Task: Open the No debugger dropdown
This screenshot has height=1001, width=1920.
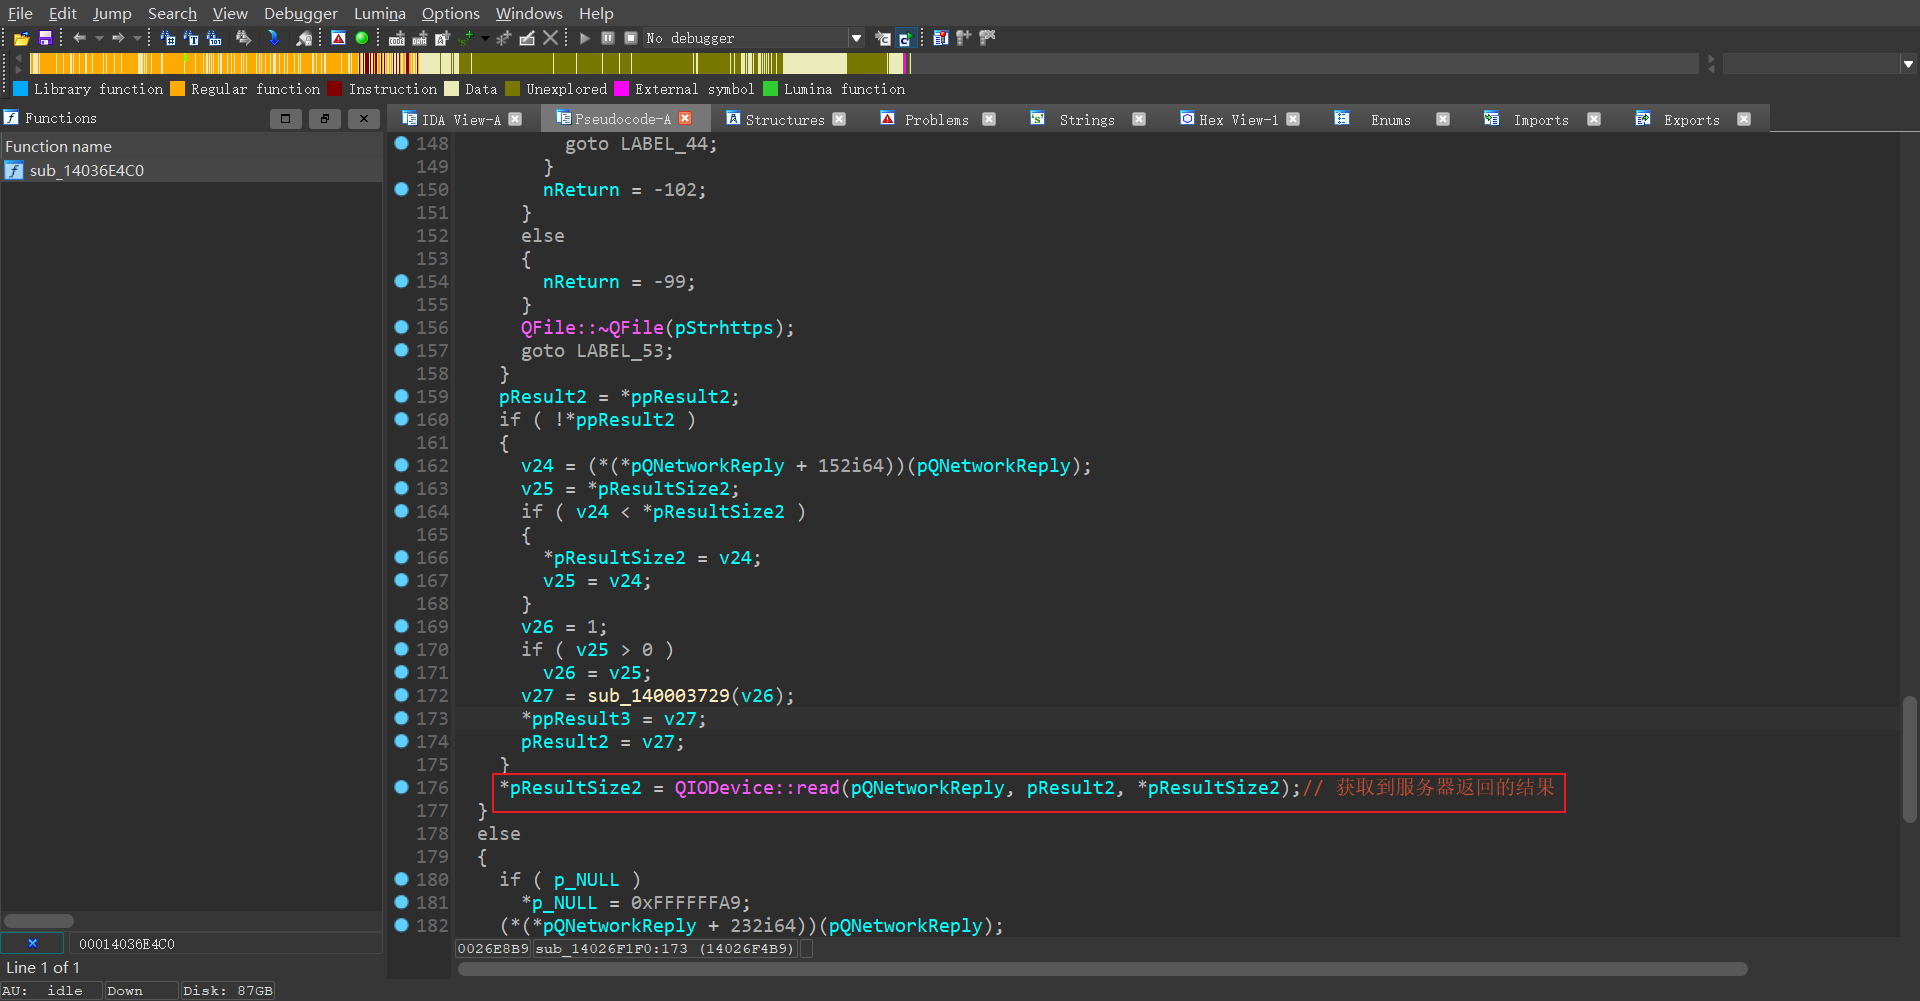Action: point(856,38)
